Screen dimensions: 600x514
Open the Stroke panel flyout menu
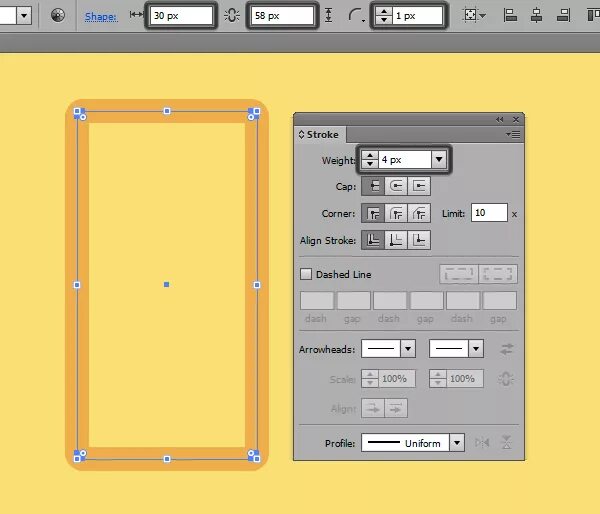click(513, 134)
